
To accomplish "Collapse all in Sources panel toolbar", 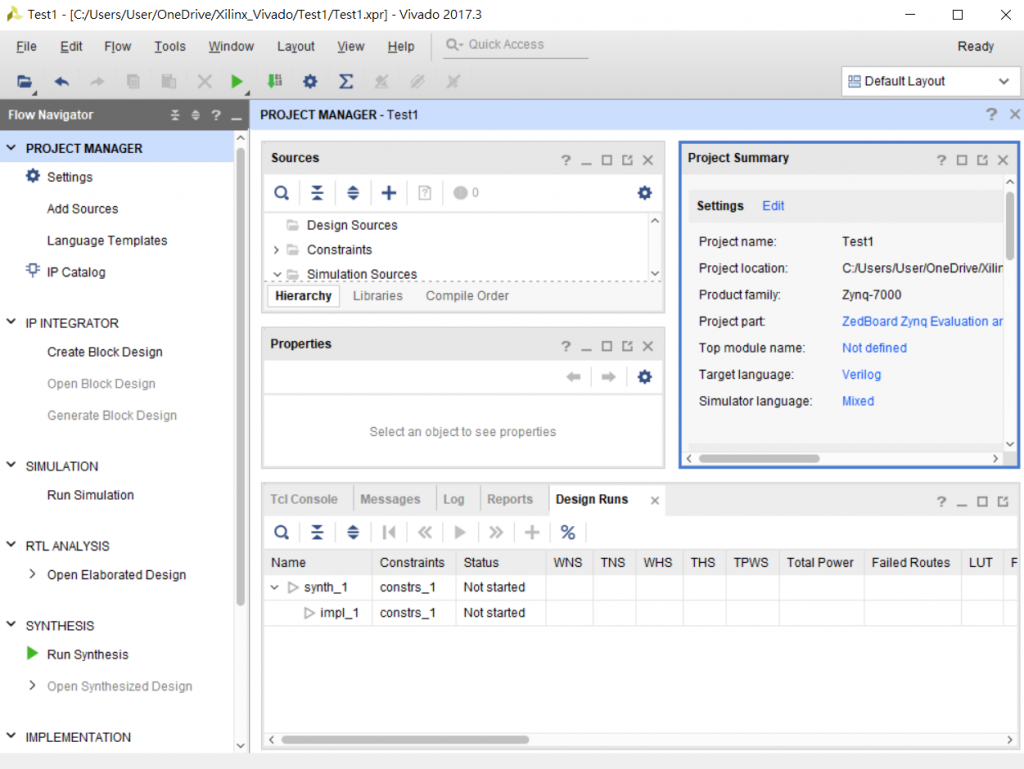I will [x=317, y=193].
